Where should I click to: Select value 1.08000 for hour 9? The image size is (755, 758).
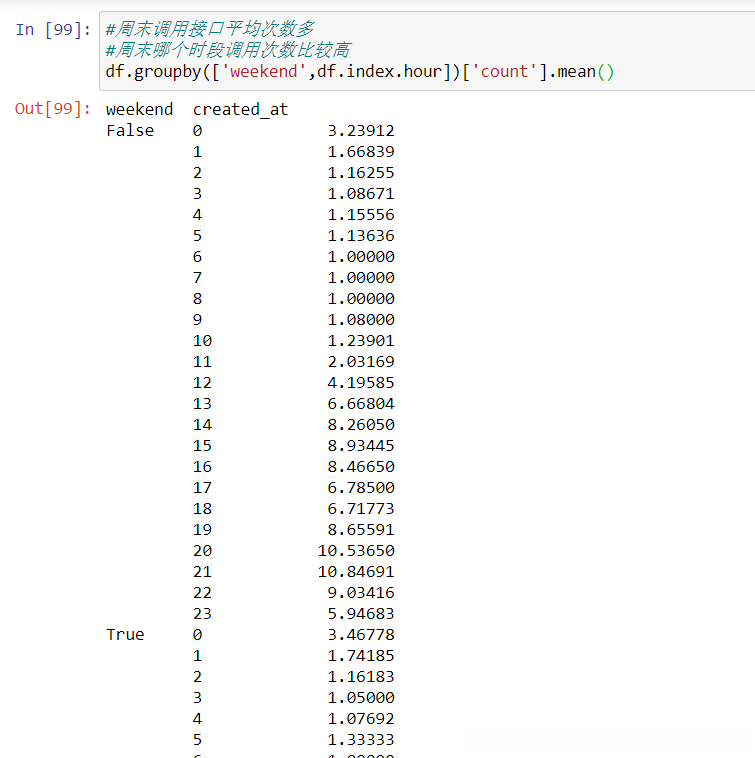(x=361, y=320)
